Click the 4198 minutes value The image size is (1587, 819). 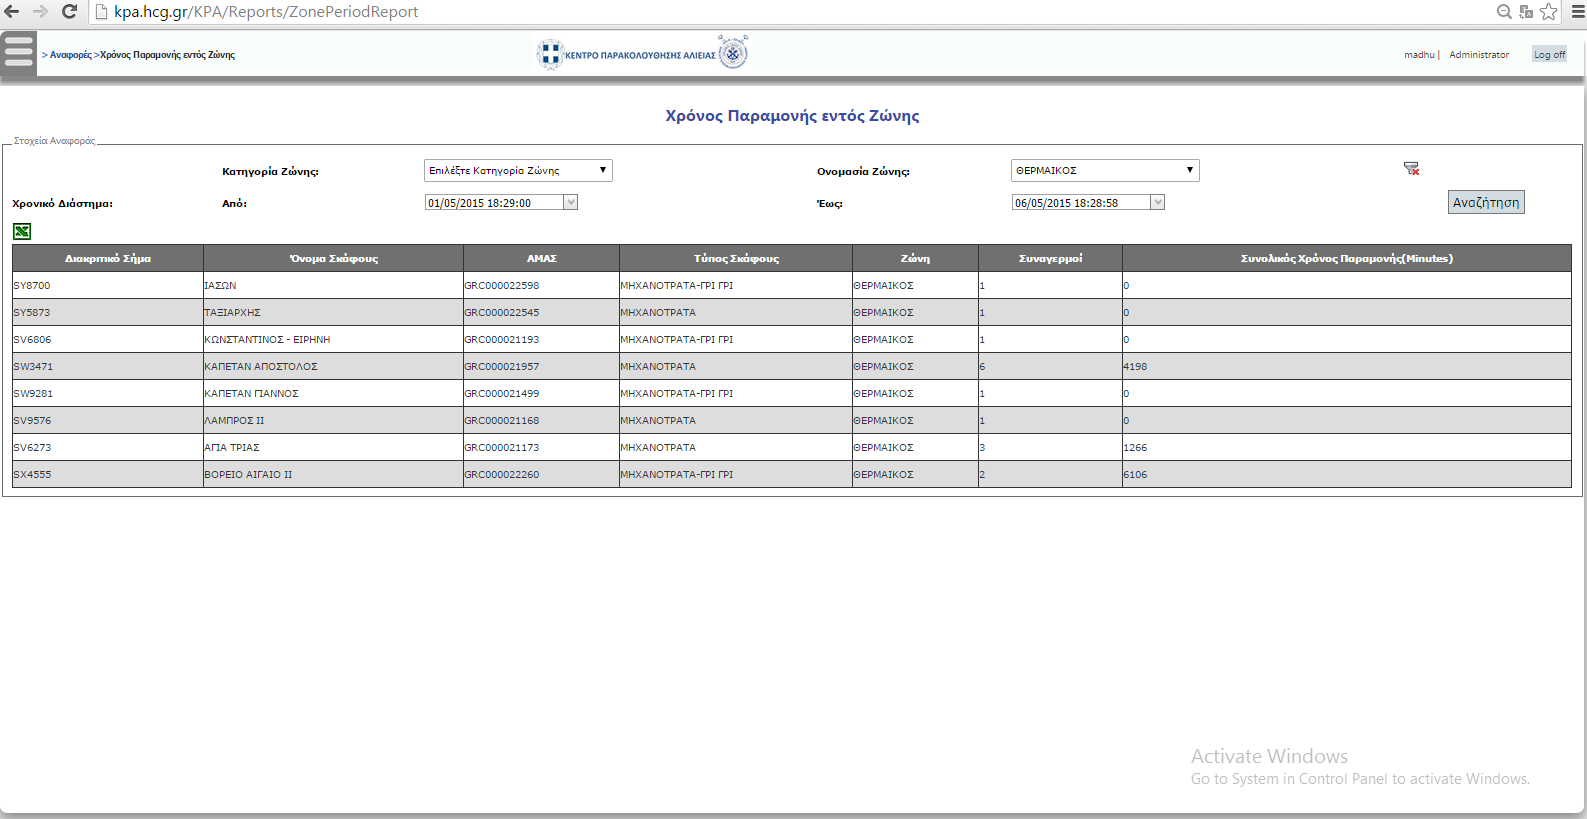click(x=1135, y=366)
